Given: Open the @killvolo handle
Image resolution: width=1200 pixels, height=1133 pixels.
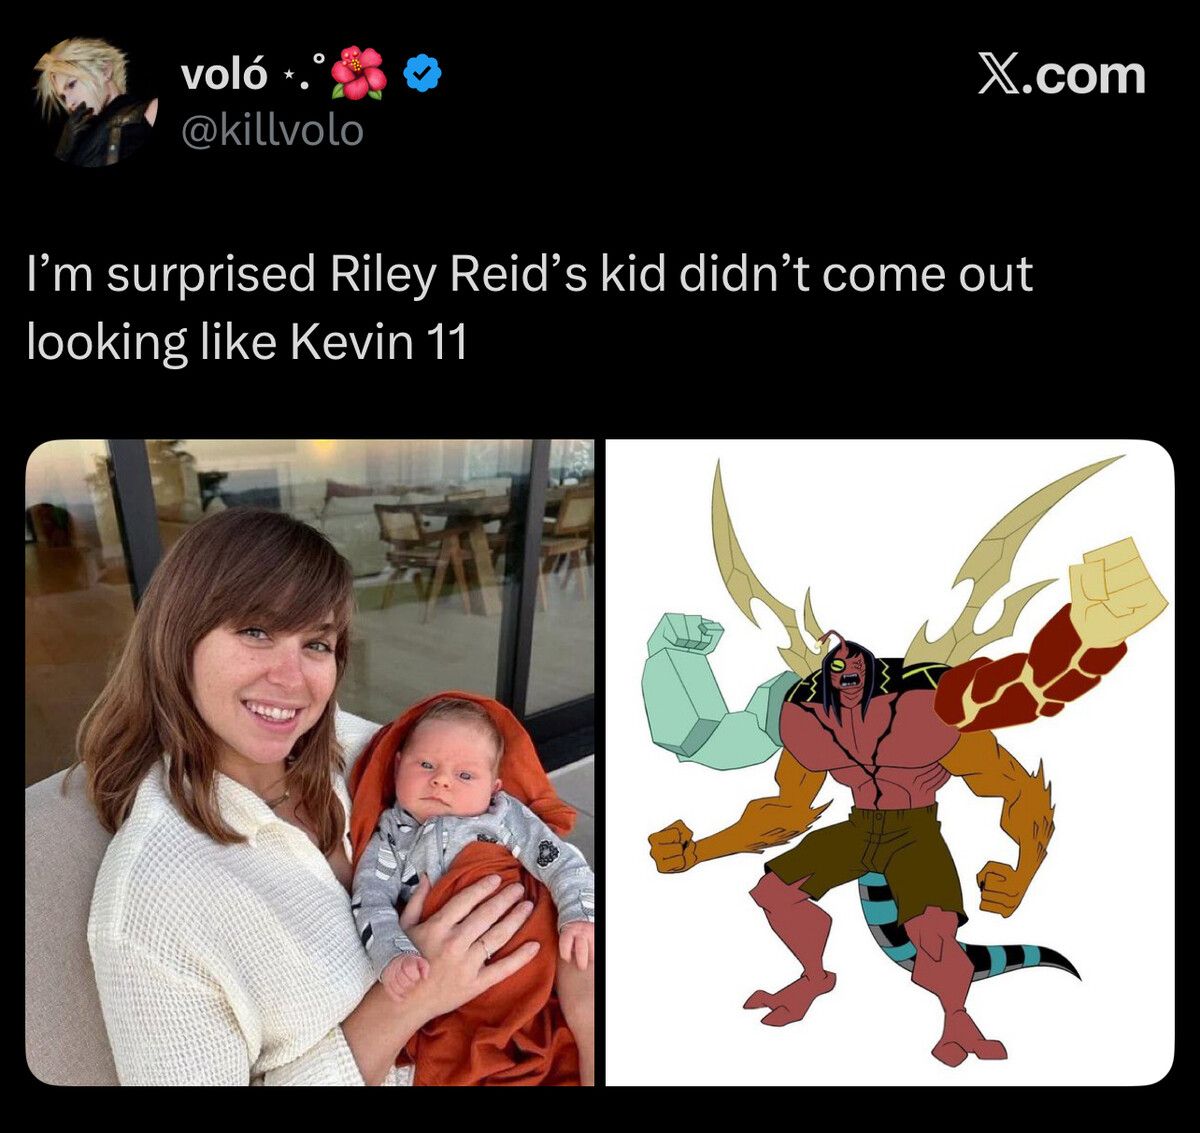Looking at the screenshot, I should click(x=271, y=131).
